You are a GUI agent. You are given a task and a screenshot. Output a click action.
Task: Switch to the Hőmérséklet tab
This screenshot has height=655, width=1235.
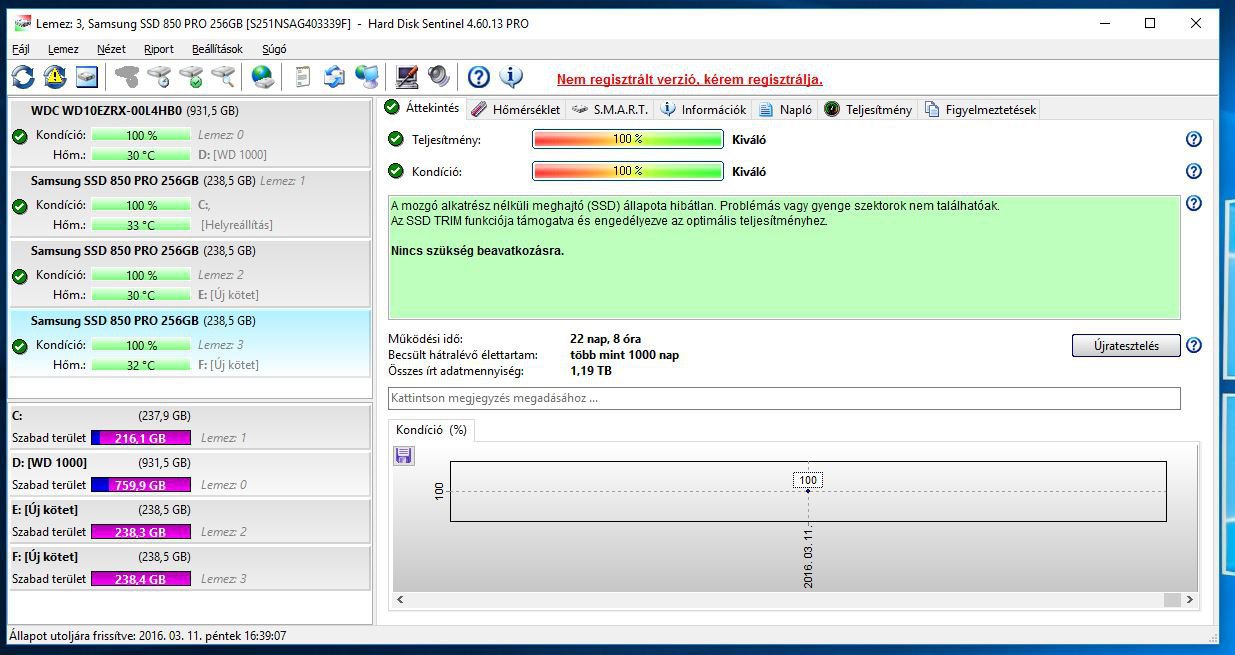click(x=515, y=109)
